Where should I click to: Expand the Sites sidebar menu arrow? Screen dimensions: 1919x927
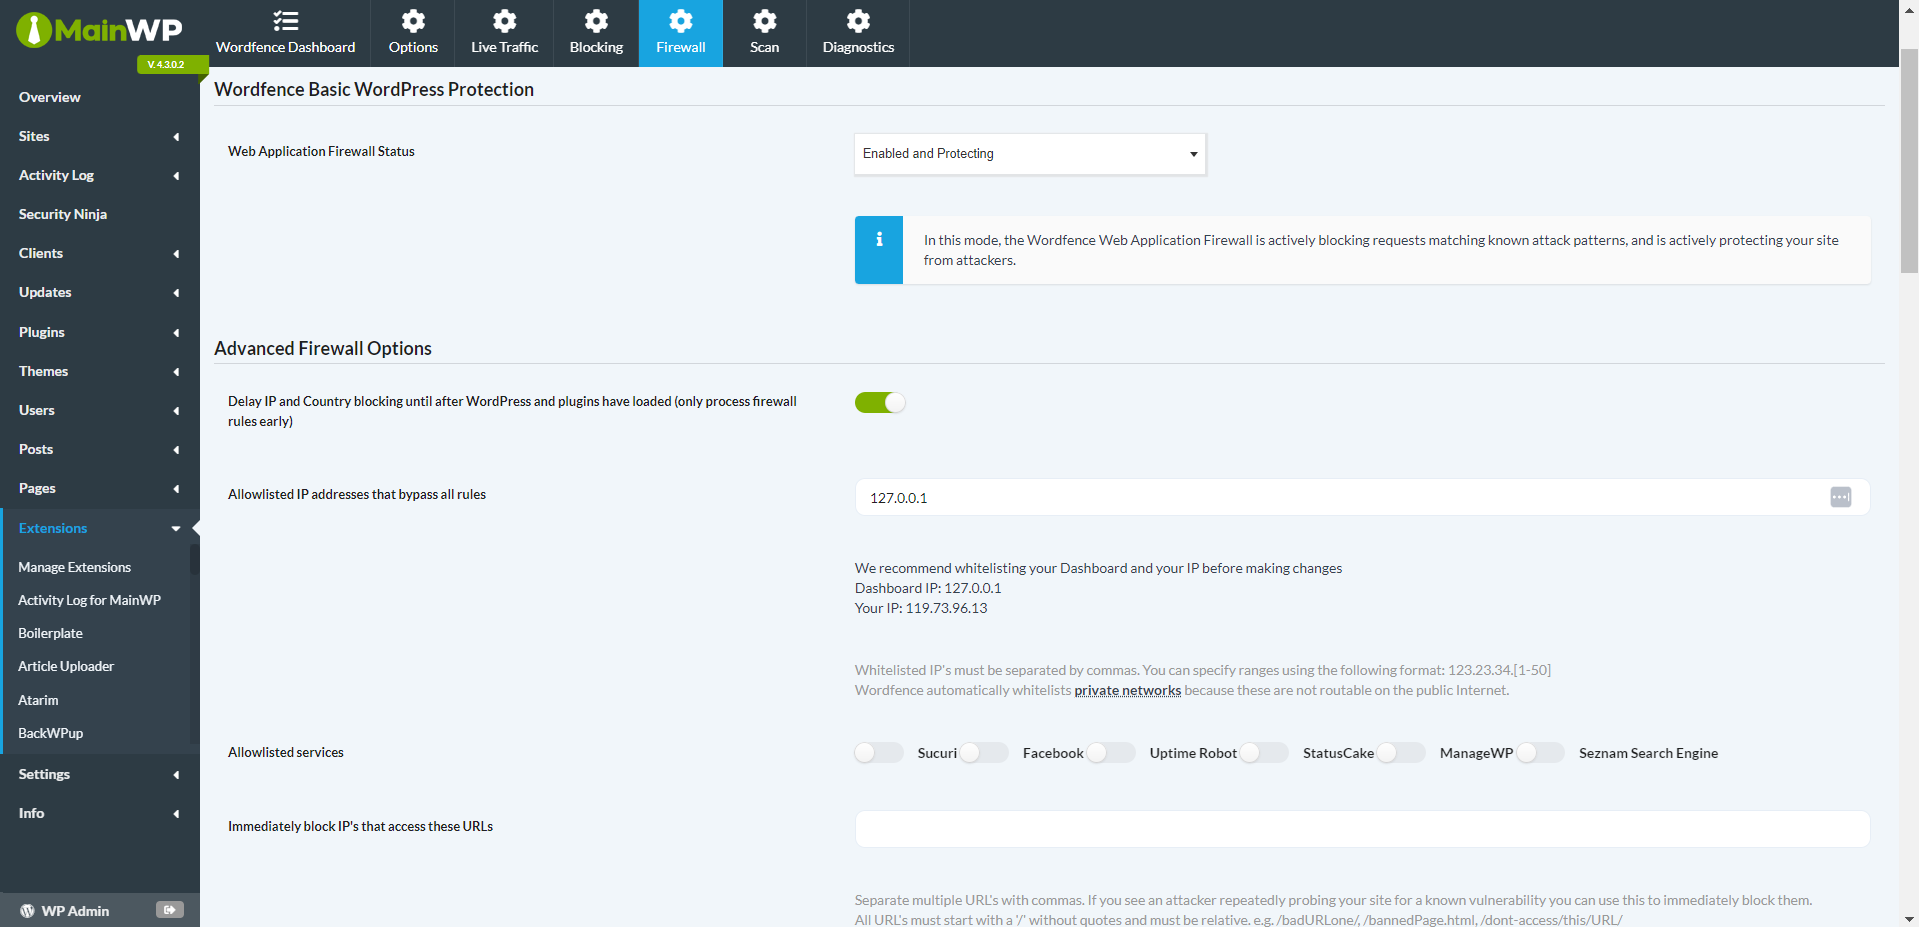coord(176,137)
